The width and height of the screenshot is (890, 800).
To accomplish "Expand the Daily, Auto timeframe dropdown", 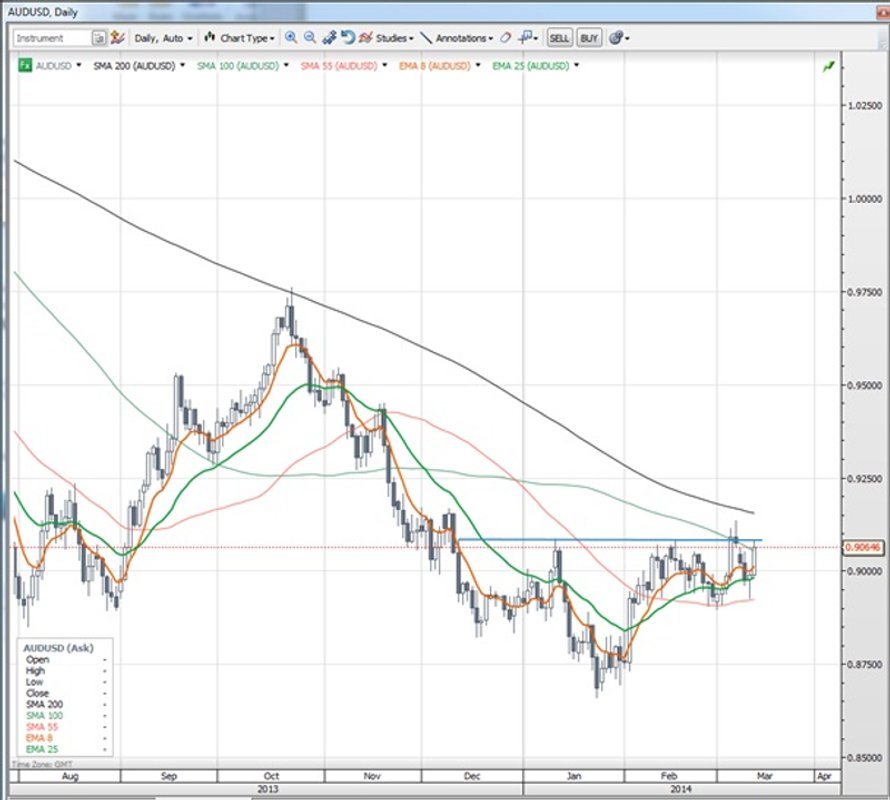I will click(160, 38).
